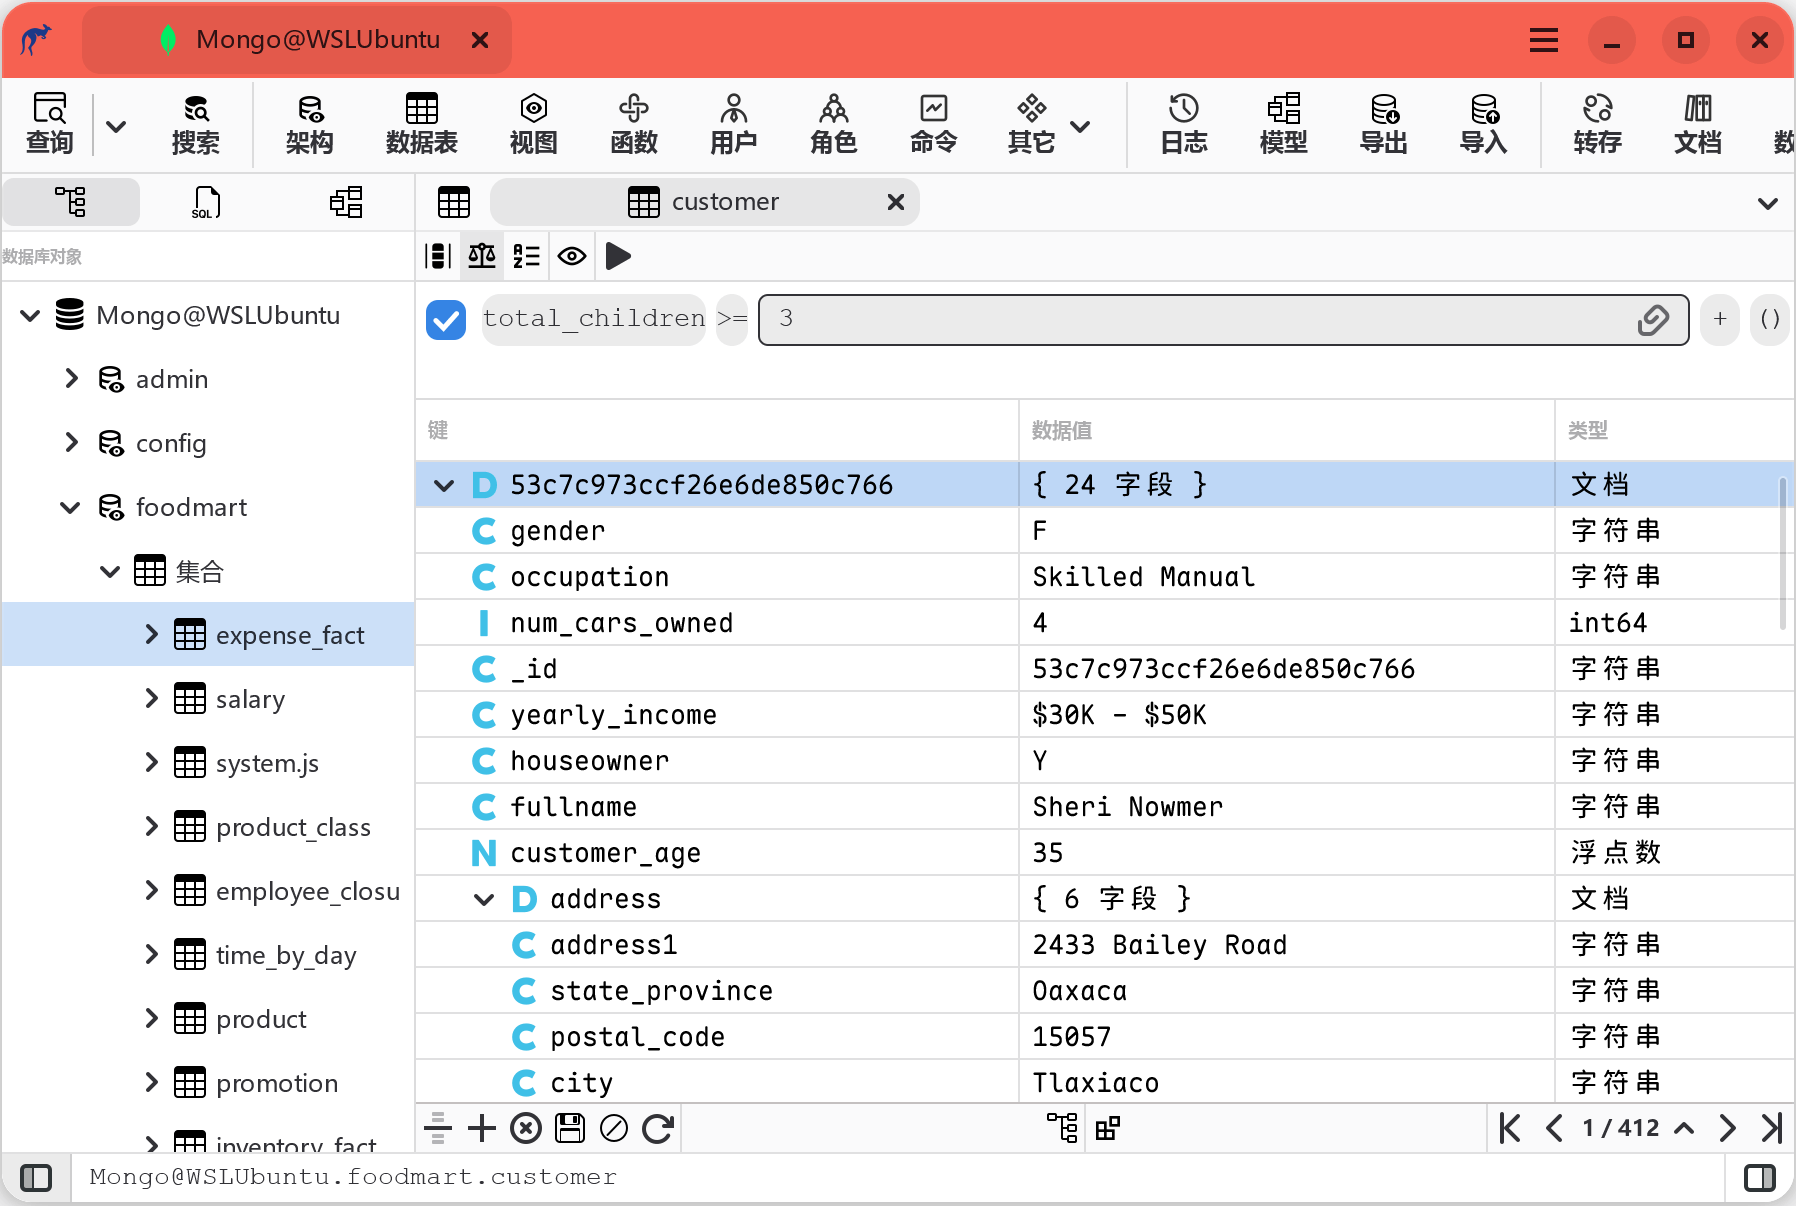This screenshot has height=1206, width=1796.
Task: Click the plus button to add filter
Action: pos(1719,319)
